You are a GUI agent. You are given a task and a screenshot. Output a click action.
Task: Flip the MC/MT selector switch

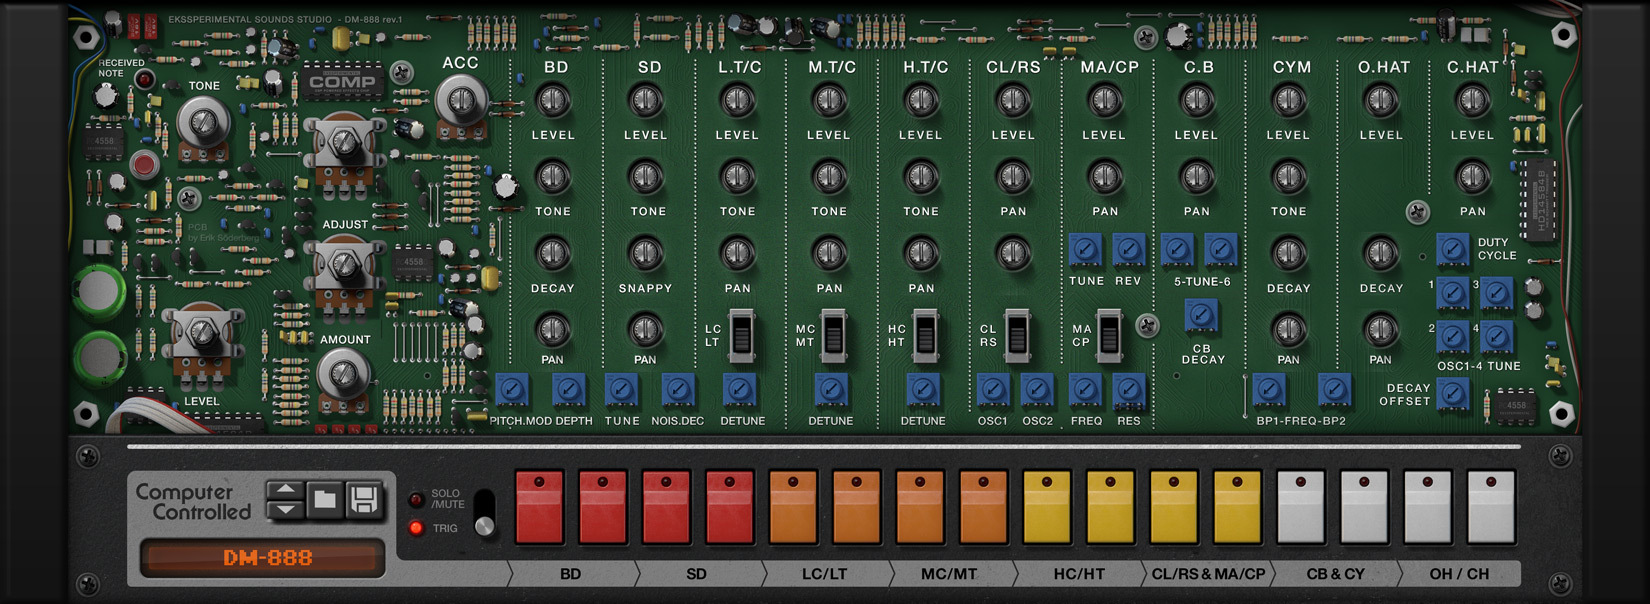click(x=833, y=335)
